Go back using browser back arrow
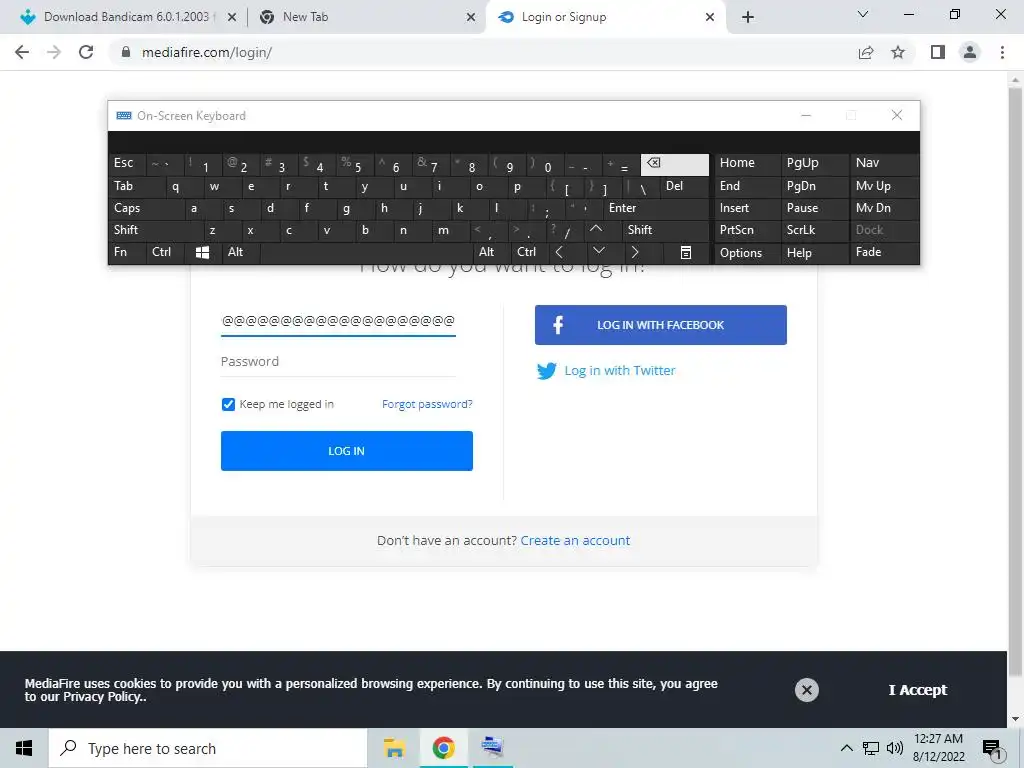The height and width of the screenshot is (768, 1024). click(x=22, y=52)
